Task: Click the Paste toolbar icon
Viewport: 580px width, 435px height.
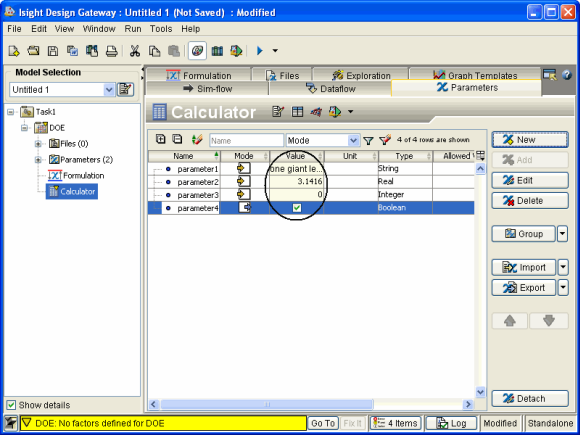Action: click(174, 51)
